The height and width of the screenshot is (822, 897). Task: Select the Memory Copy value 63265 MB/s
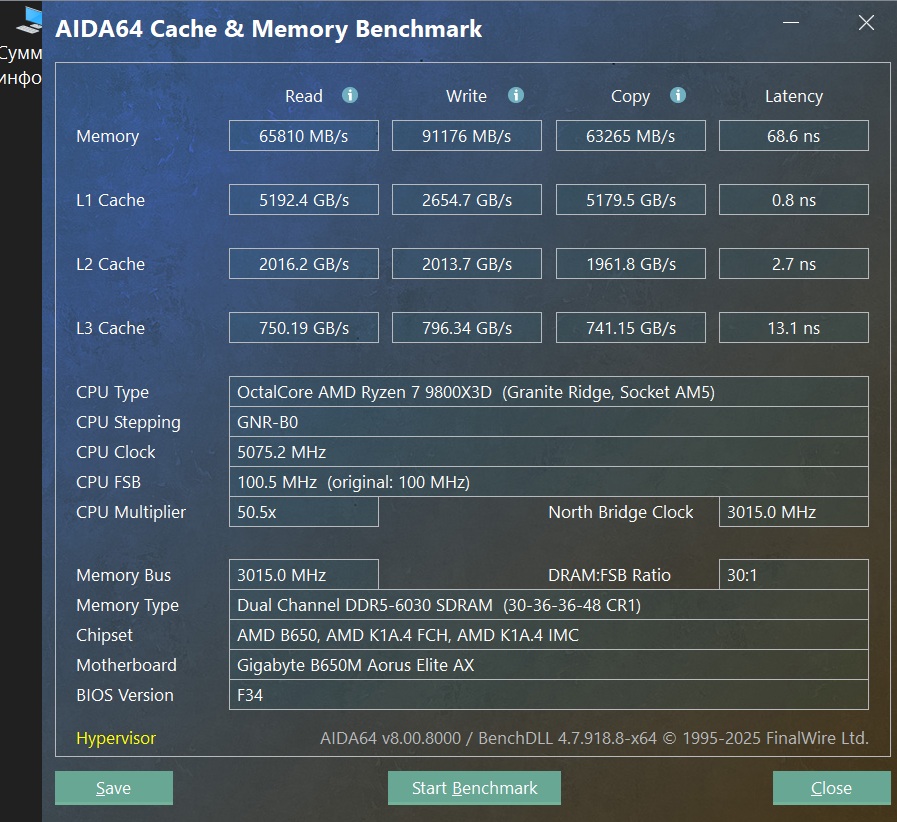(x=630, y=136)
